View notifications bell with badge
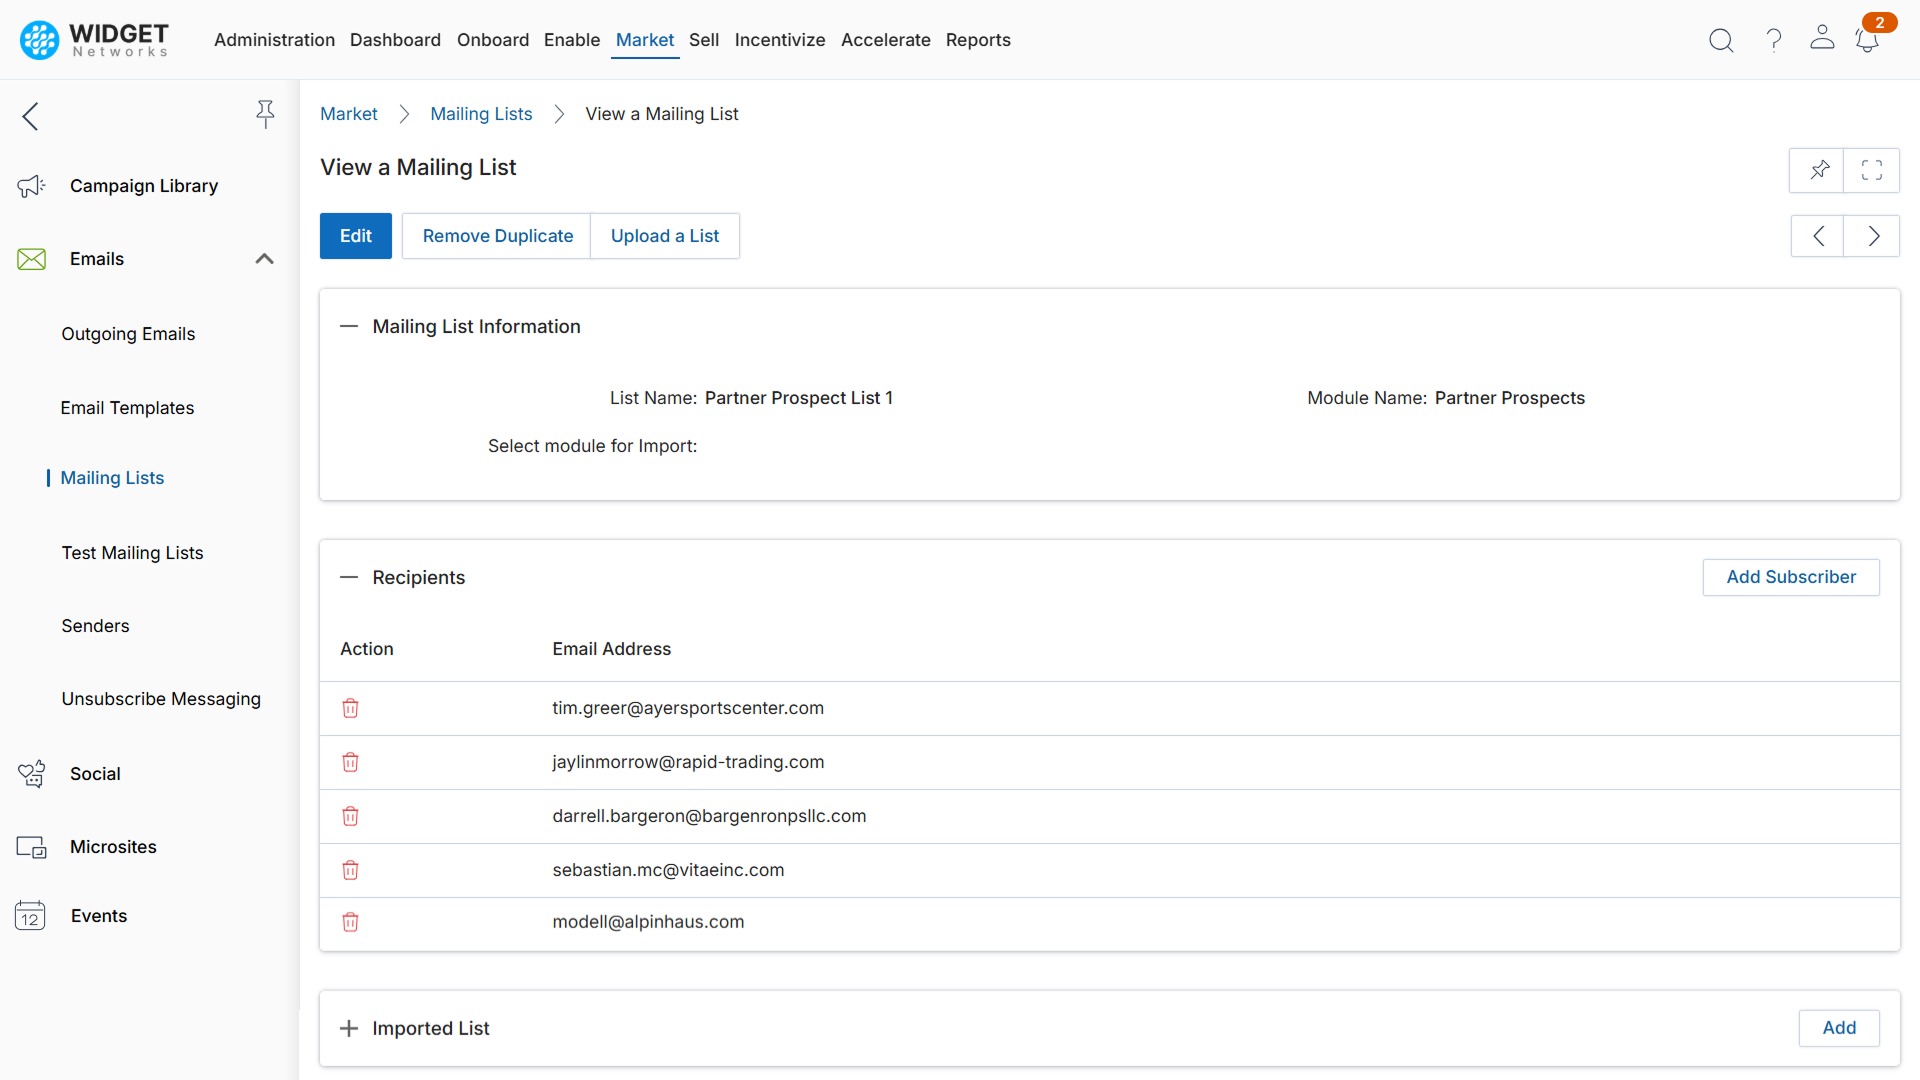Image resolution: width=1920 pixels, height=1080 pixels. click(x=1868, y=40)
